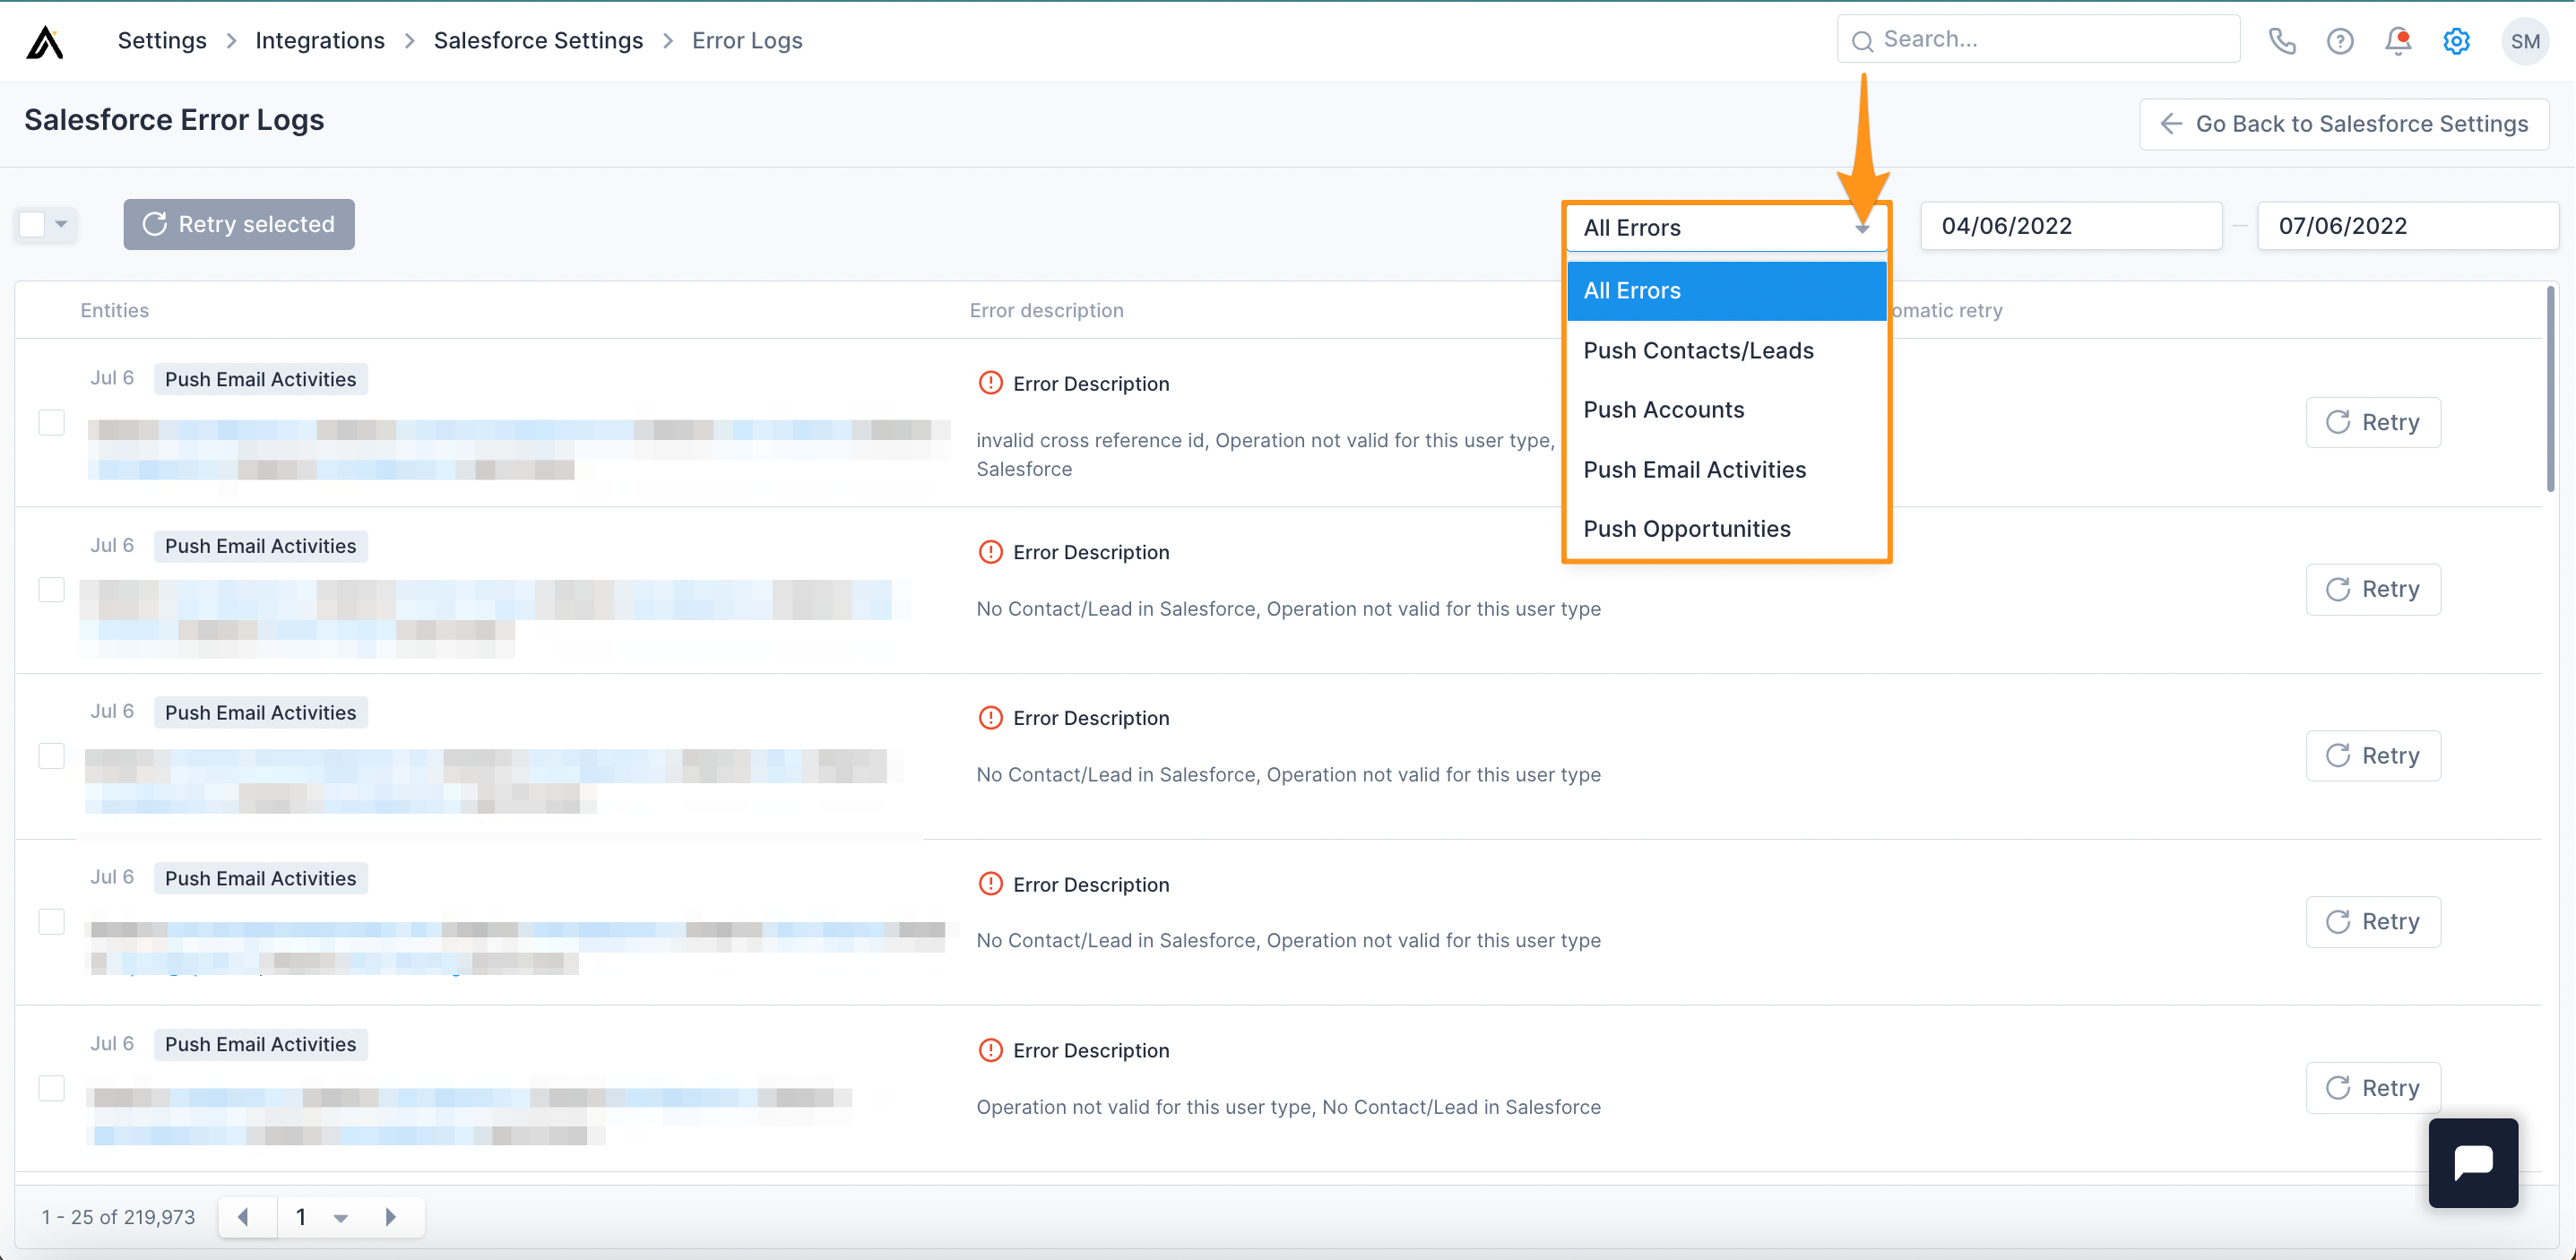Choose All Errors from the filter list
Screen dimensions: 2576x1260
tap(1725, 290)
